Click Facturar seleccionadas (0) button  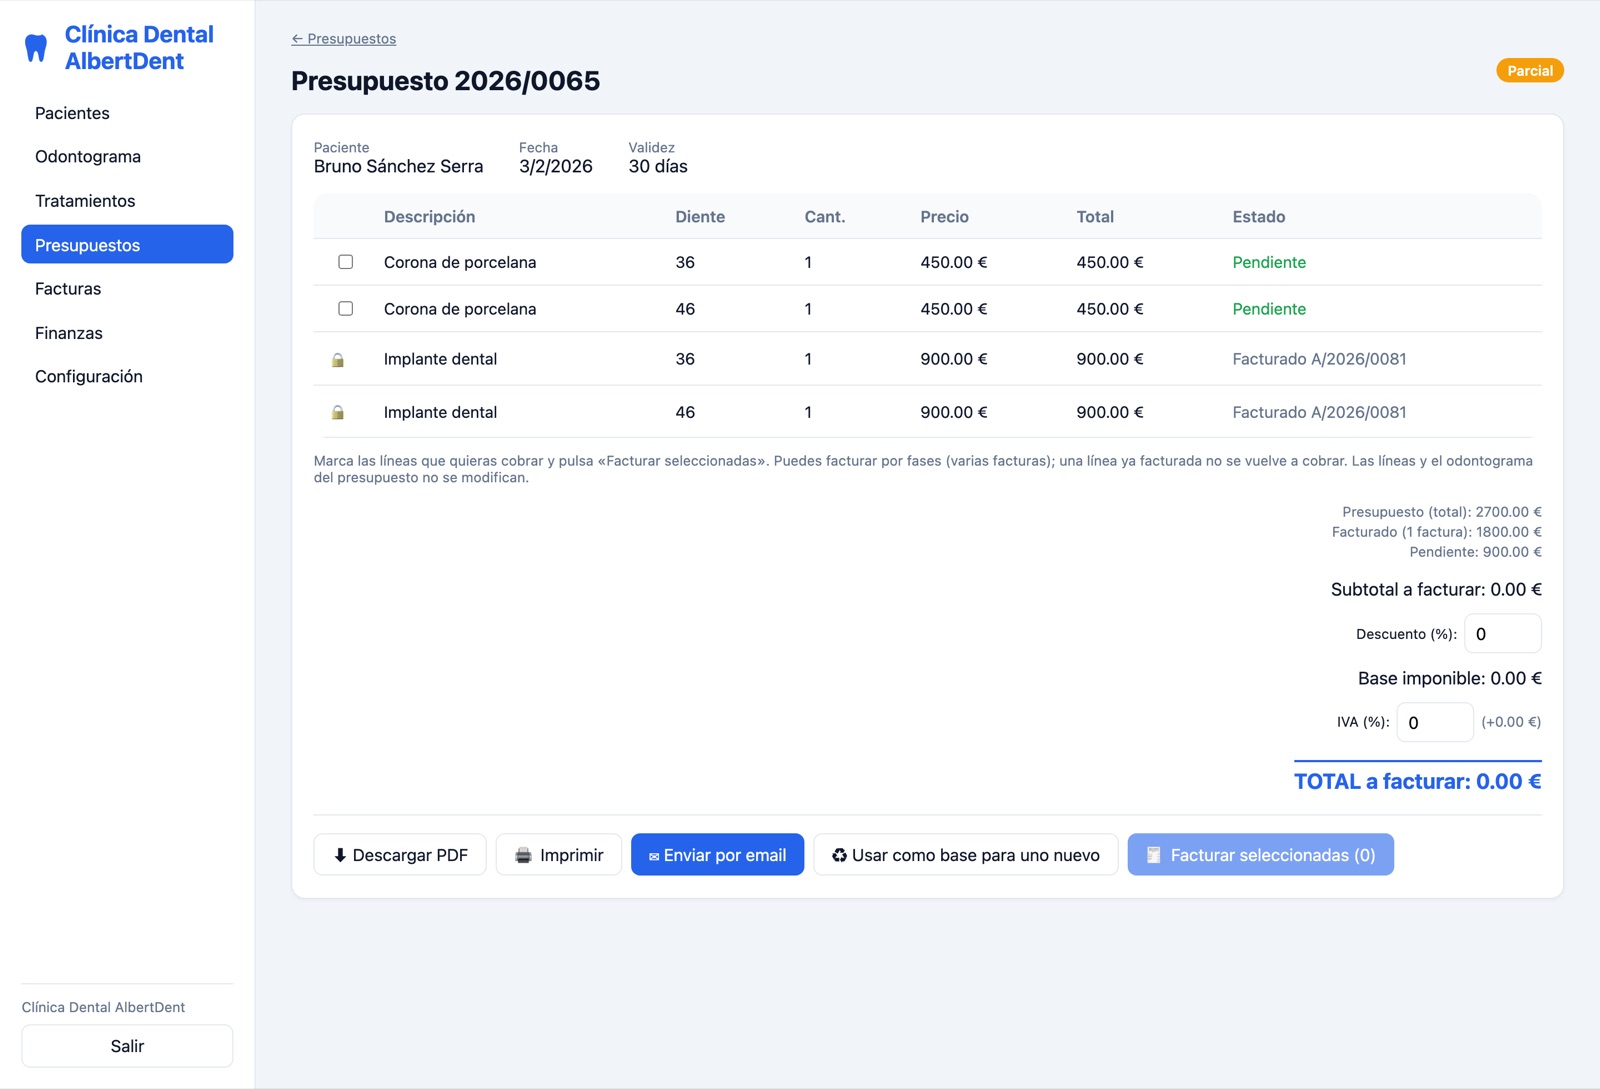point(1260,855)
